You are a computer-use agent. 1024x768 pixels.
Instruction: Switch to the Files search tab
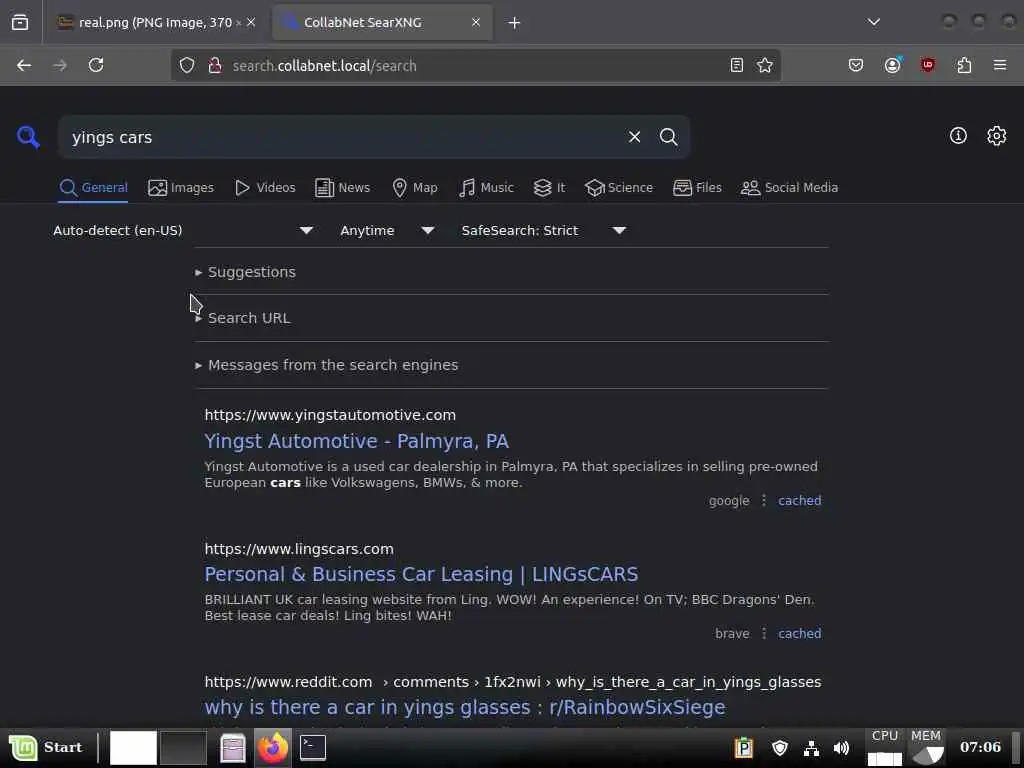coord(697,187)
